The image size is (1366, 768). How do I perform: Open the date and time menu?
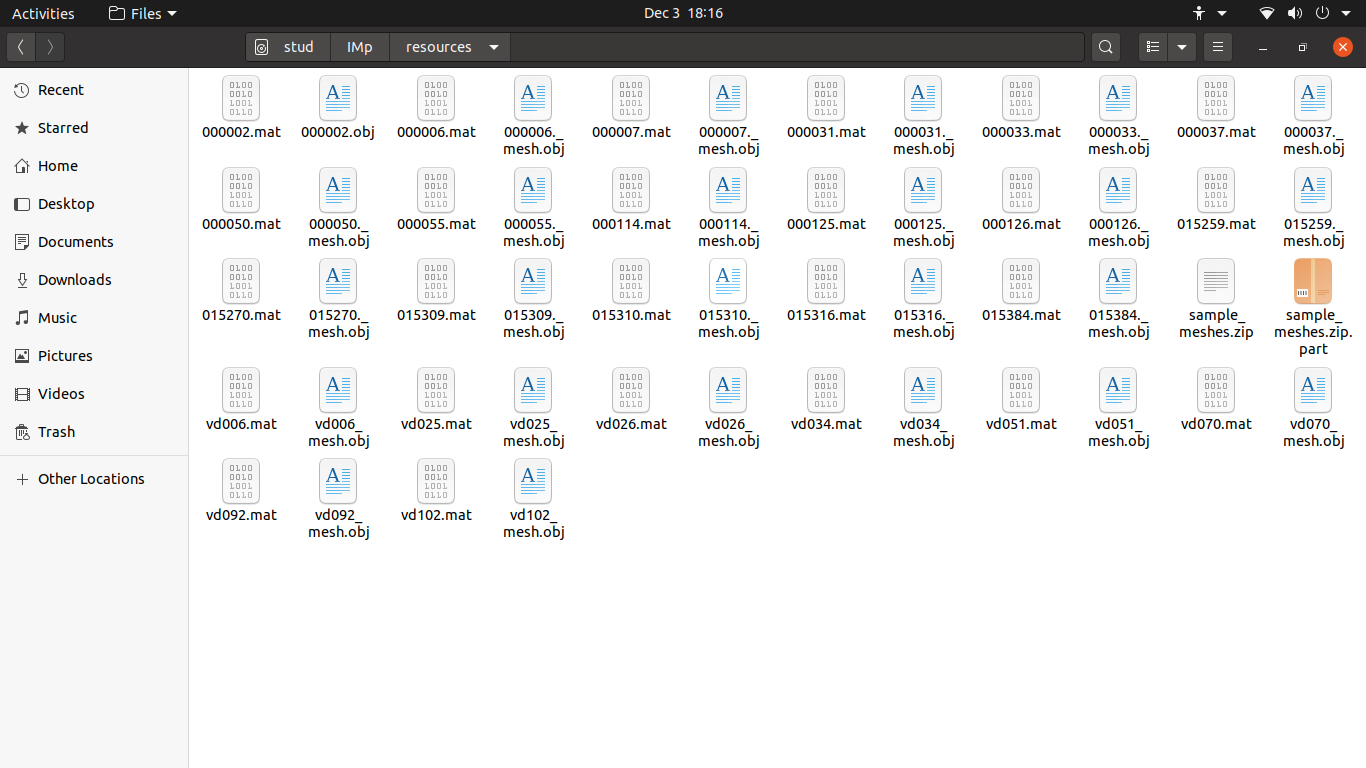tap(683, 13)
